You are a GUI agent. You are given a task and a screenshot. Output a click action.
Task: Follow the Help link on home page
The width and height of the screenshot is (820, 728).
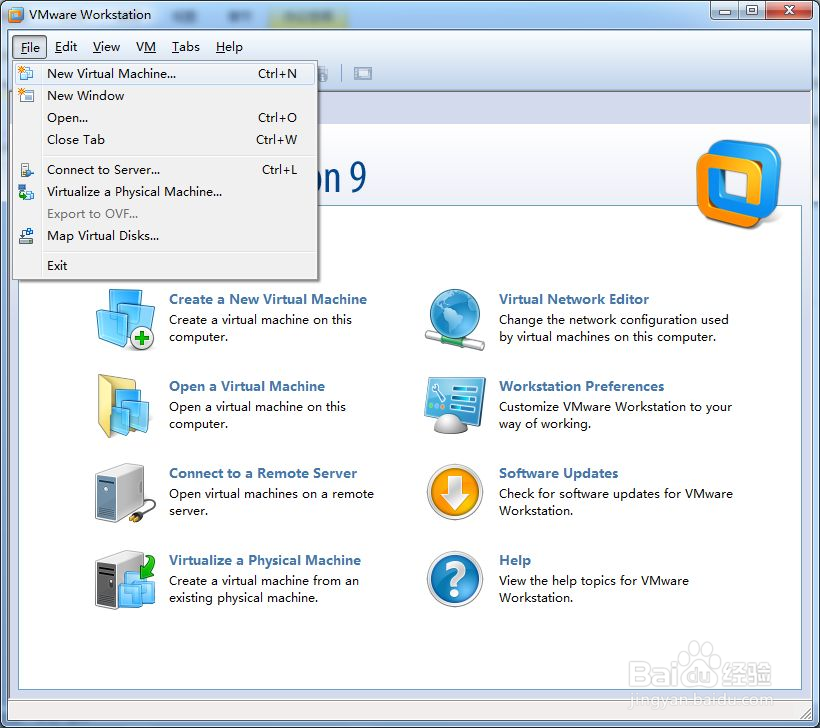515,560
